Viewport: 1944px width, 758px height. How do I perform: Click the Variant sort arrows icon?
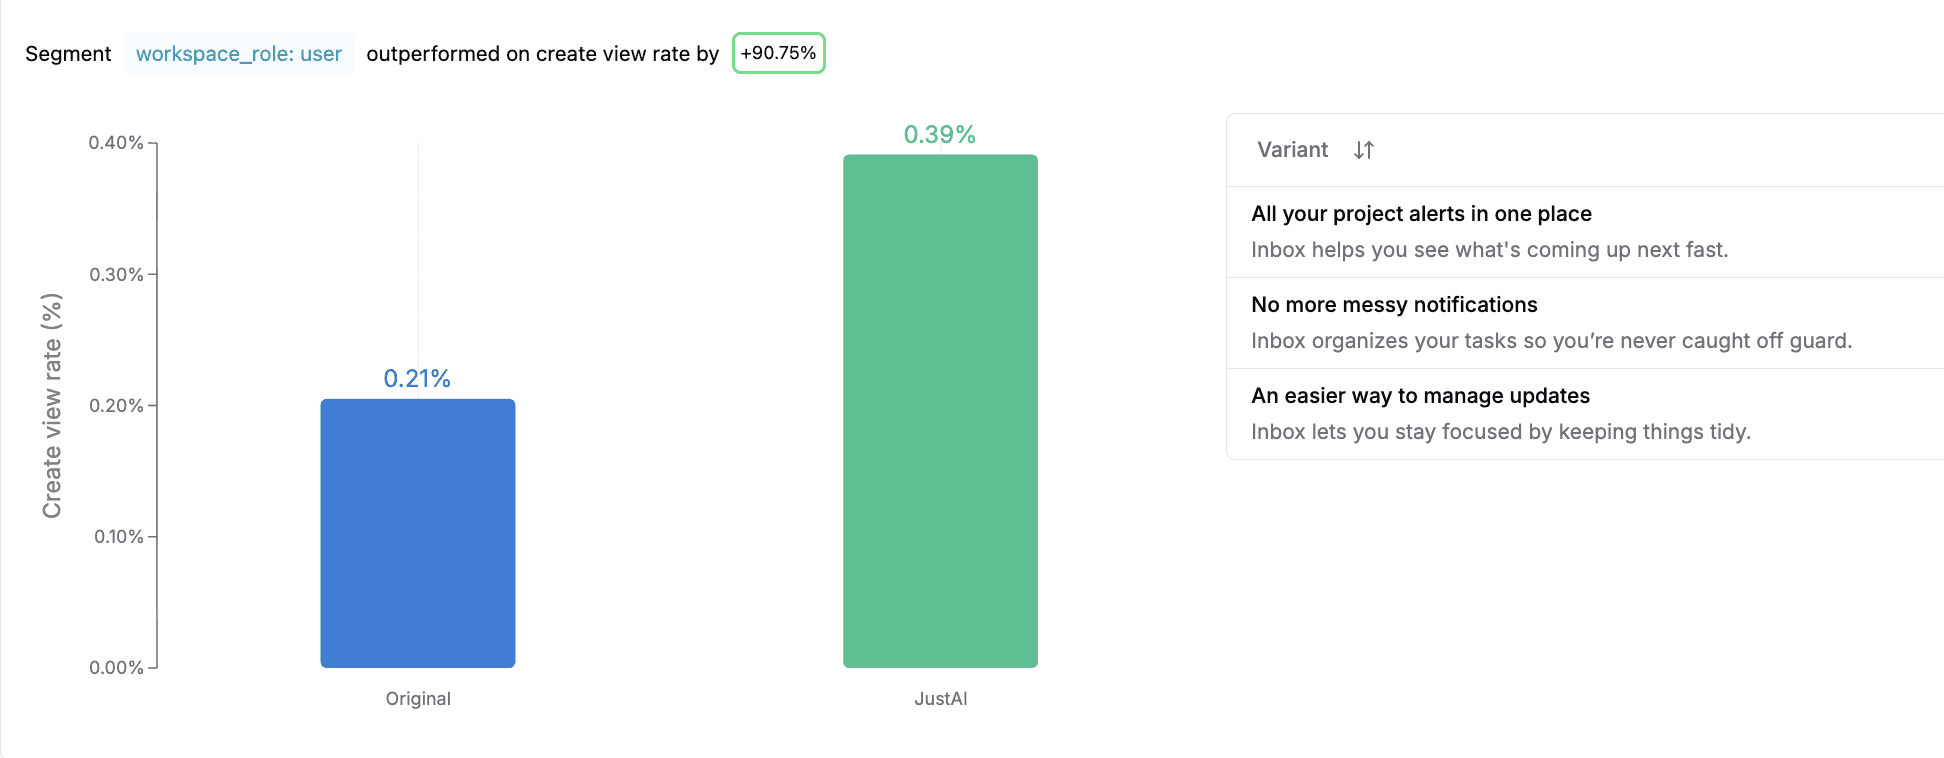pyautogui.click(x=1364, y=150)
